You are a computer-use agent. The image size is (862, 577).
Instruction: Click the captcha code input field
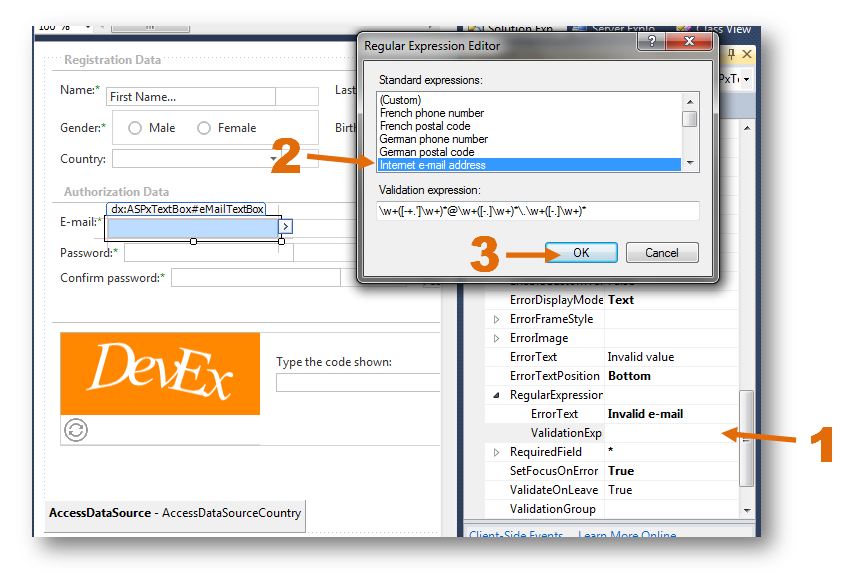point(358,382)
